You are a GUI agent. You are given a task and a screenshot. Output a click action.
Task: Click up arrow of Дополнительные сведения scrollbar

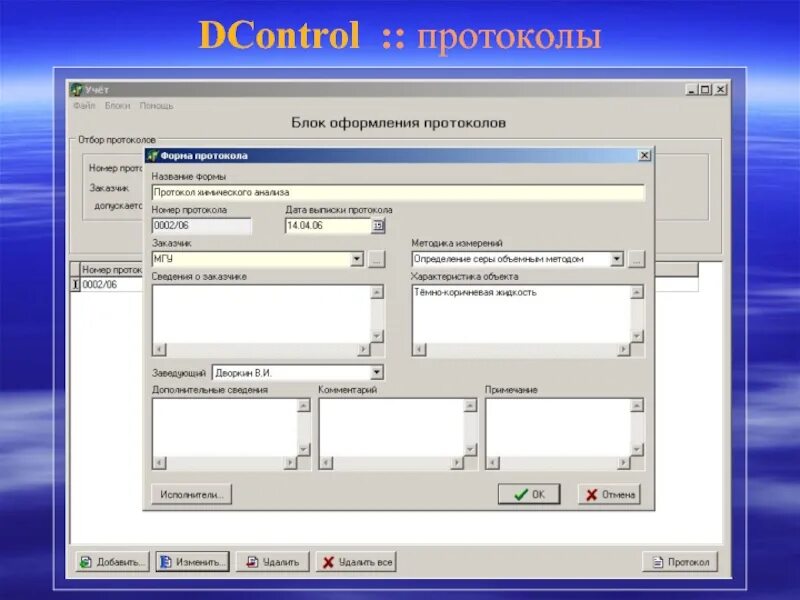click(x=304, y=406)
